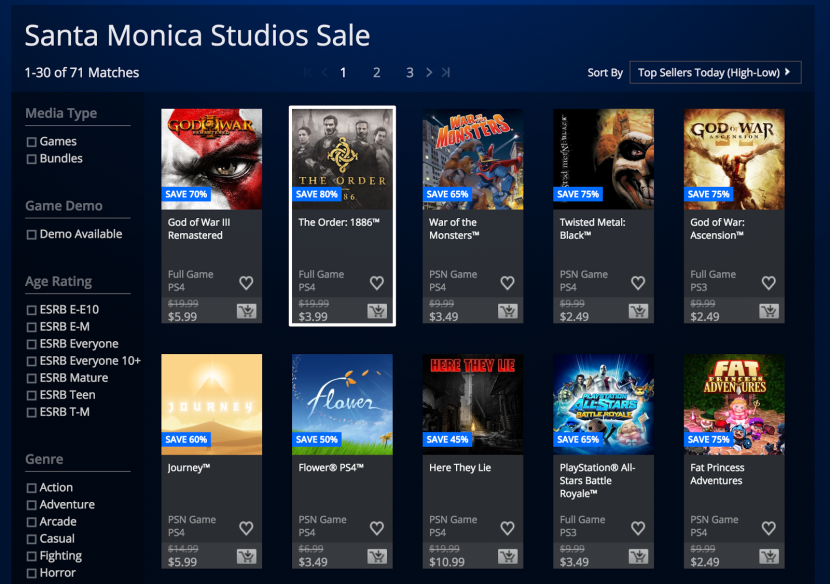The height and width of the screenshot is (584, 830).
Task: Add Fat Princess Adventures to cart
Action: pyautogui.click(x=768, y=555)
